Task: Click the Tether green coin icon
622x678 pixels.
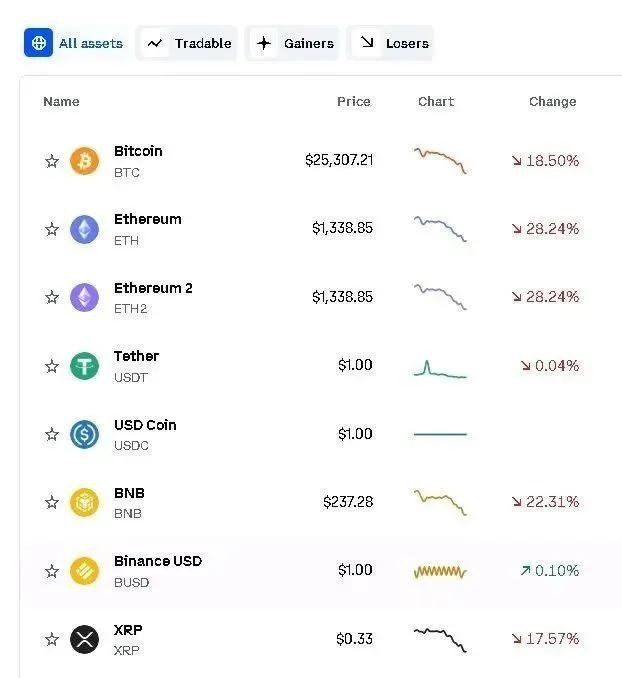Action: tap(84, 366)
